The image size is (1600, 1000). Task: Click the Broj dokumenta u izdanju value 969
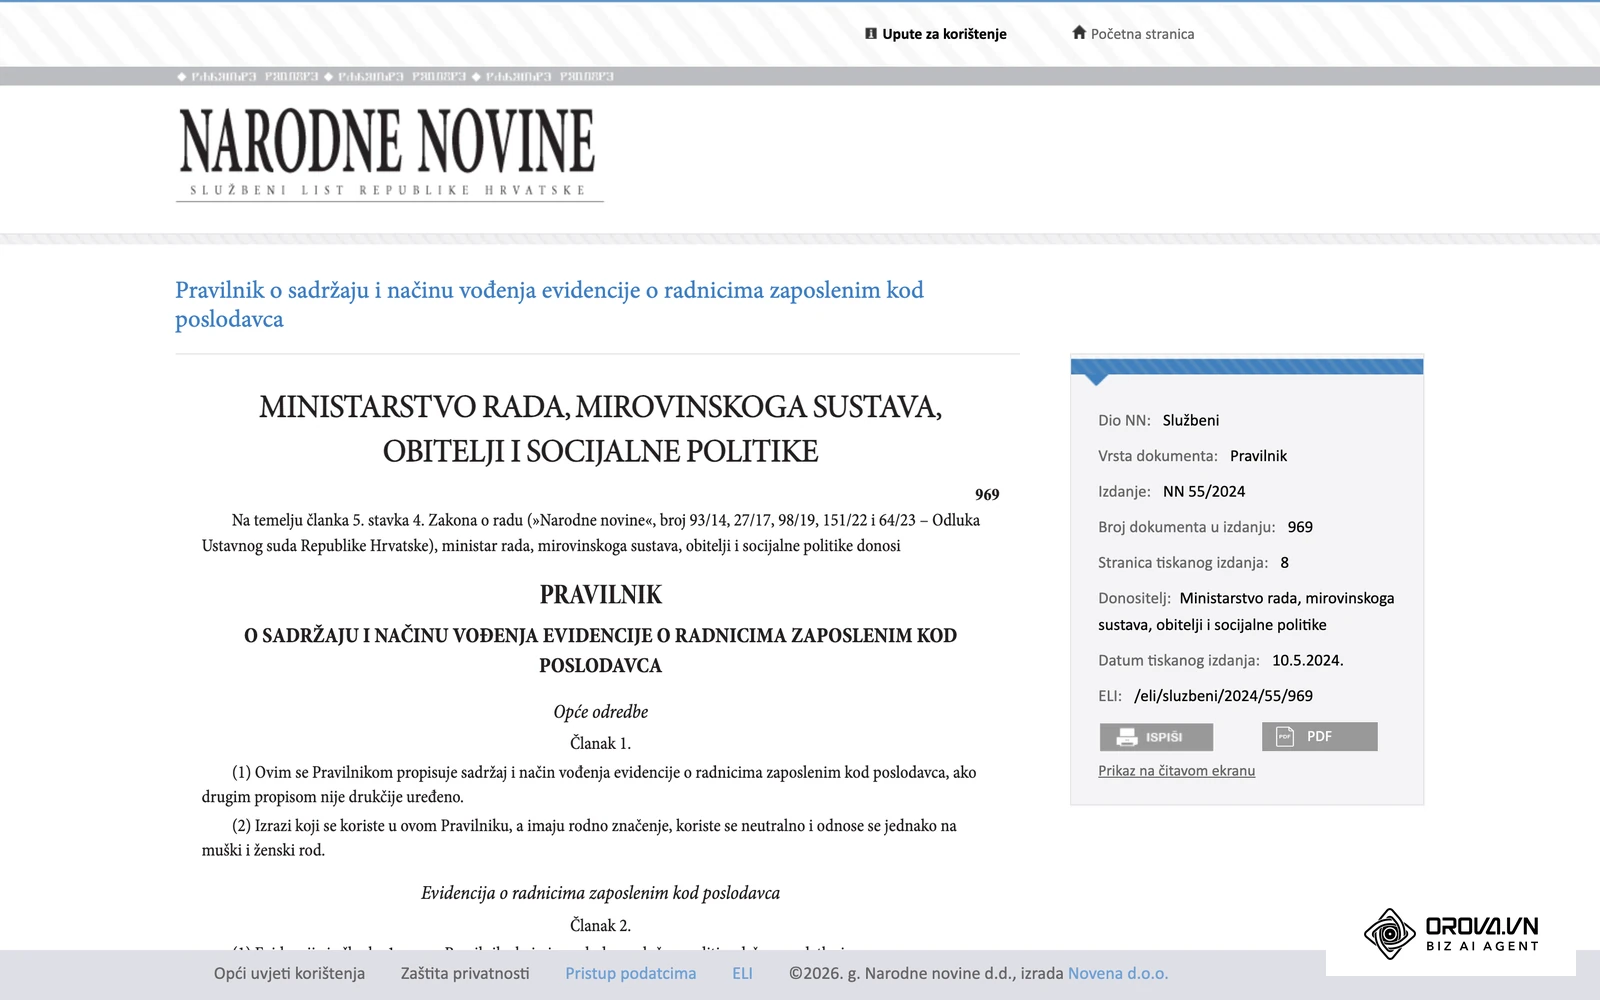[x=1300, y=527]
